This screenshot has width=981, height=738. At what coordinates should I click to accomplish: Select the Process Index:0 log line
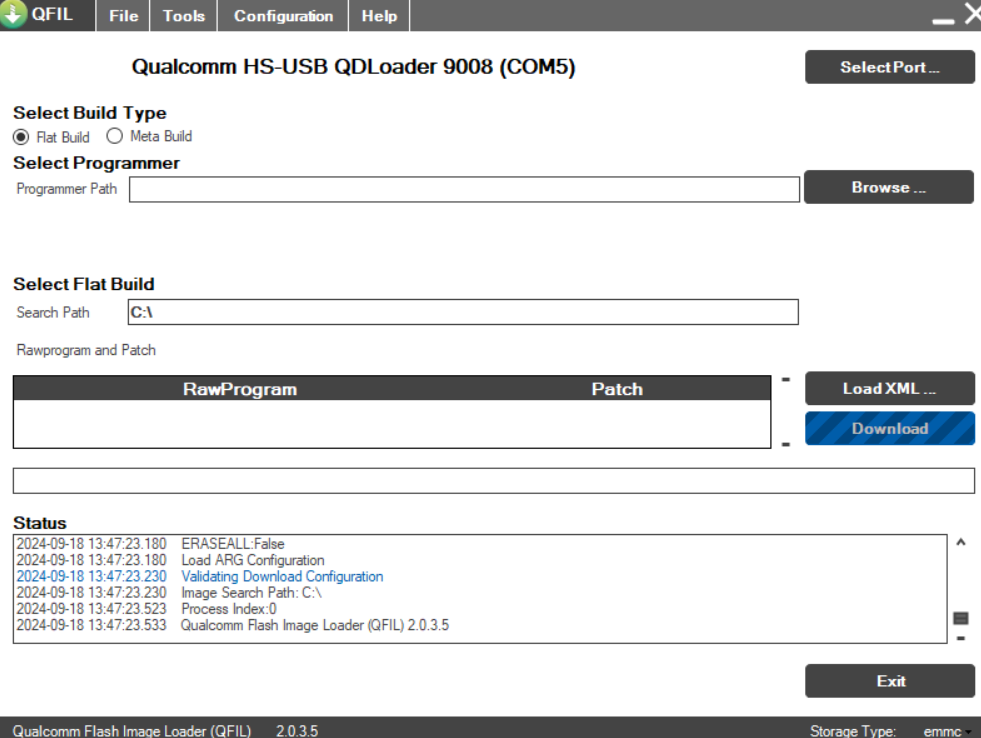(x=146, y=609)
